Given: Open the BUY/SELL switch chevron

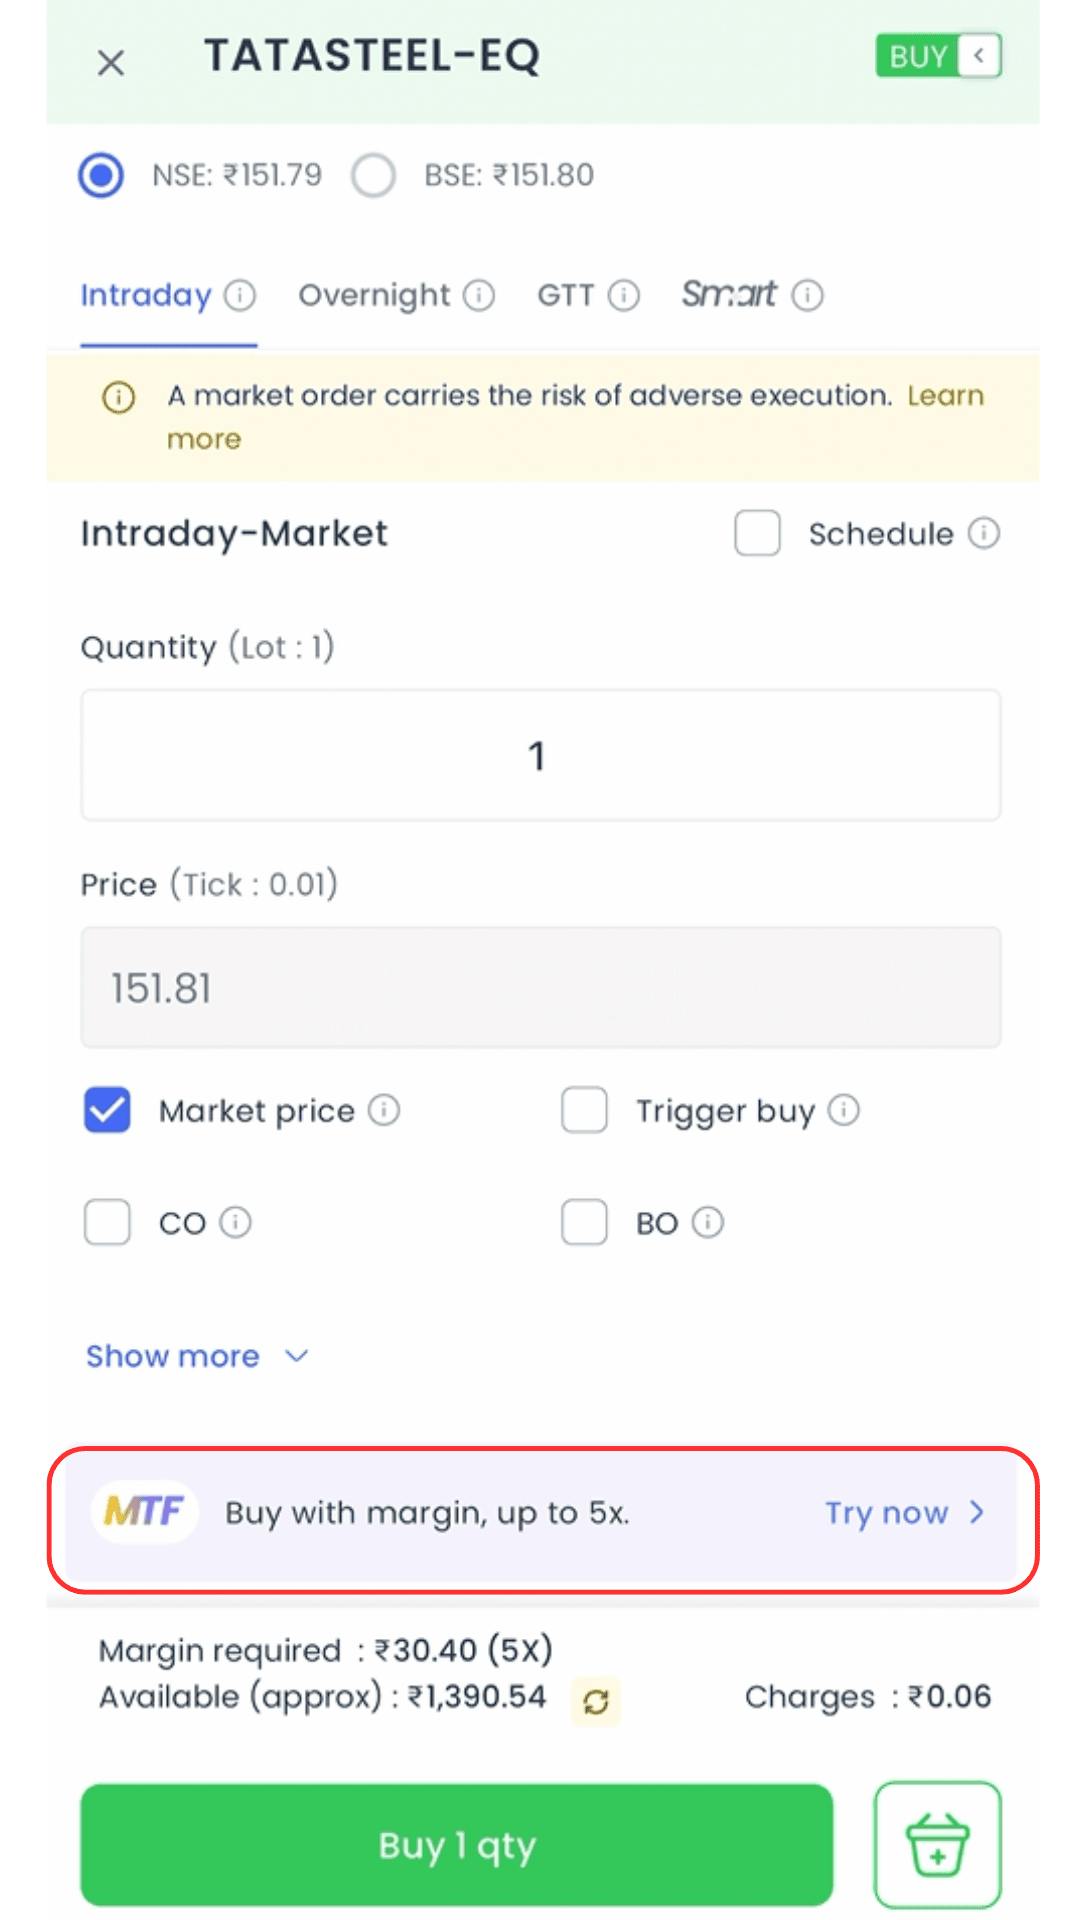Looking at the screenshot, I should pyautogui.click(x=979, y=56).
